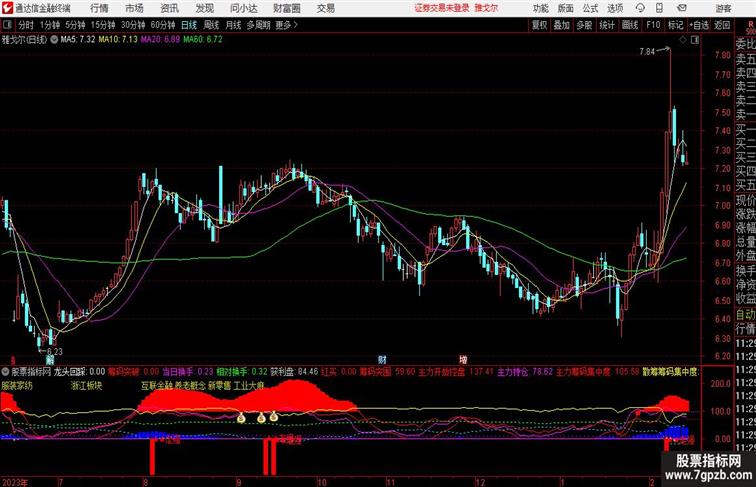Click the 获利盘: 84.46 indicator value
This screenshot has width=756, height=487.
tap(294, 372)
